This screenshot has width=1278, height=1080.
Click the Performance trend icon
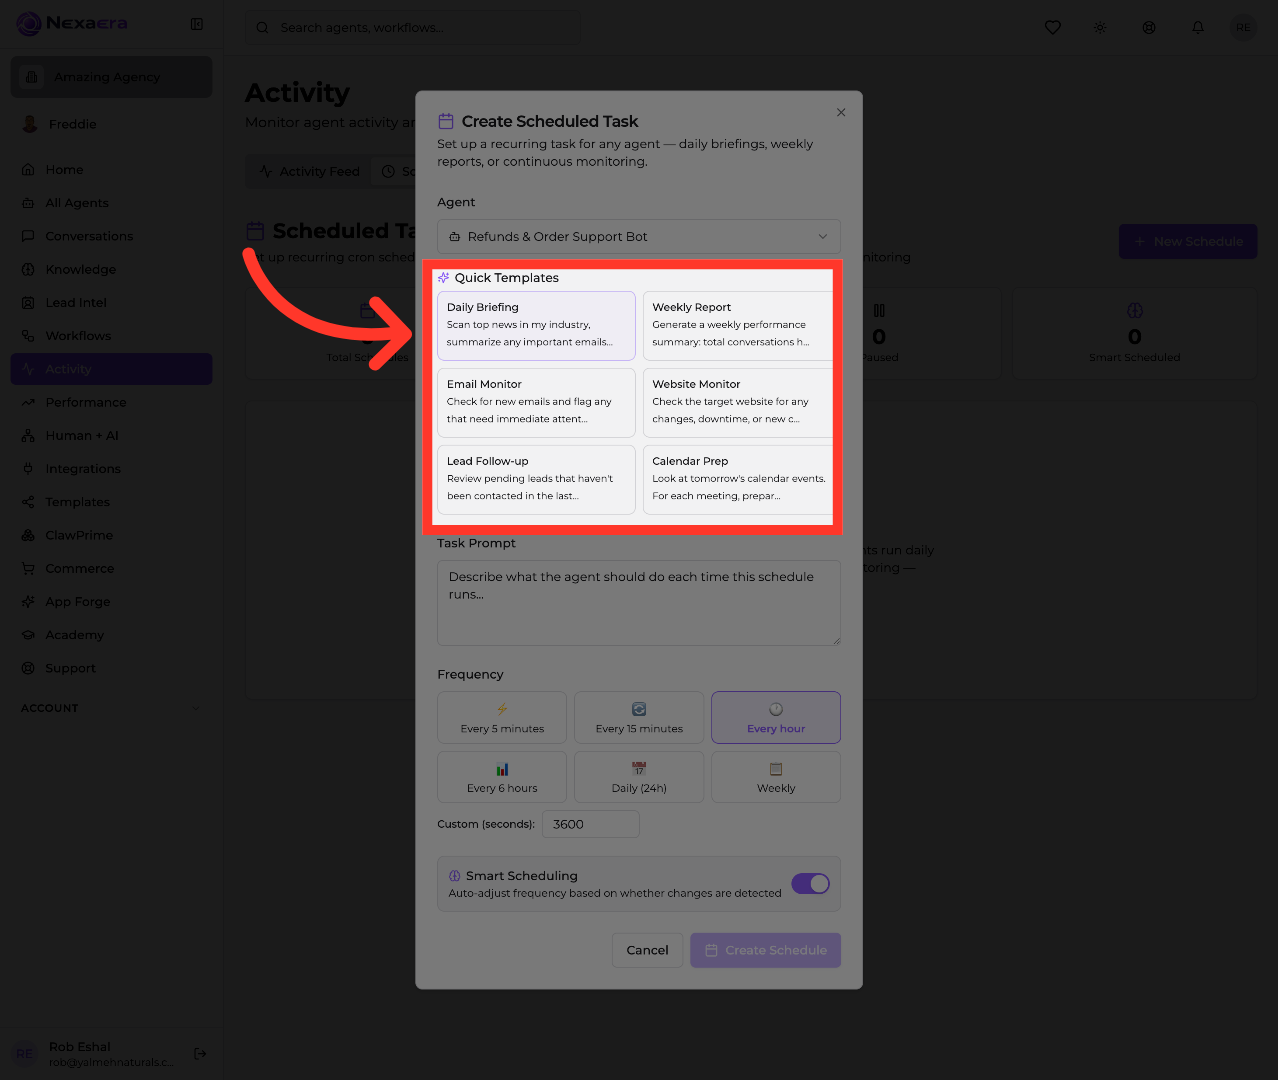click(28, 402)
